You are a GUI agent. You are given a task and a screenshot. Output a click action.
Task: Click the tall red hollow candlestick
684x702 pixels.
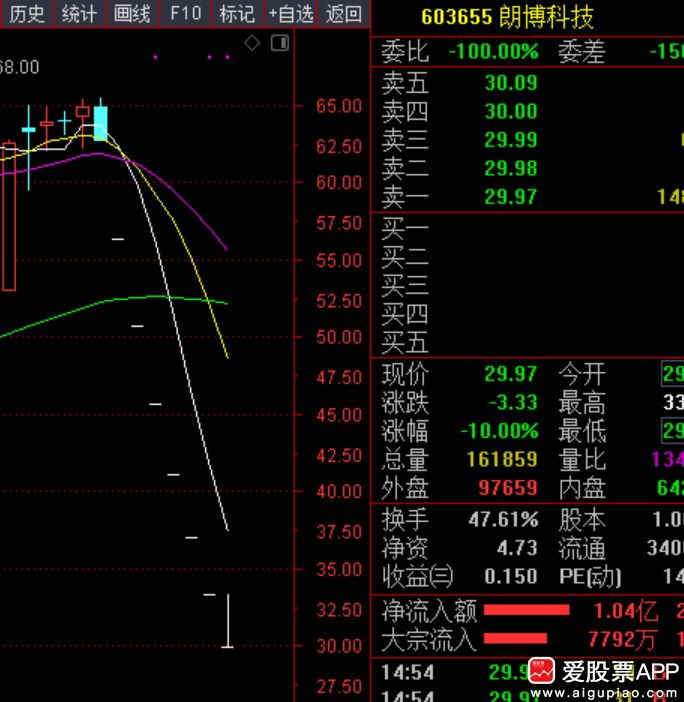(x=9, y=216)
